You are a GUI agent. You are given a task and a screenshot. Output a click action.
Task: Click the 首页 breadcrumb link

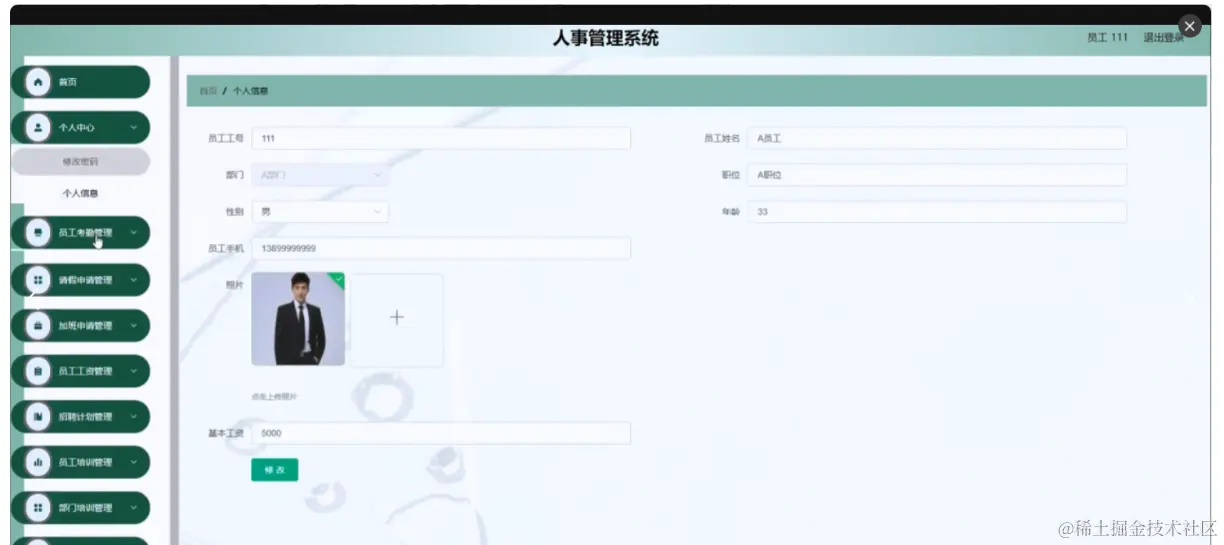tap(208, 91)
